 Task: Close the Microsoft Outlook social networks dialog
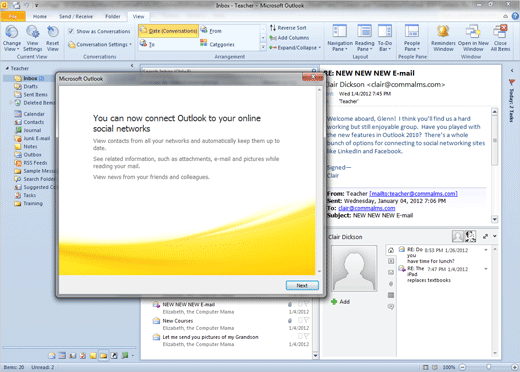click(313, 77)
